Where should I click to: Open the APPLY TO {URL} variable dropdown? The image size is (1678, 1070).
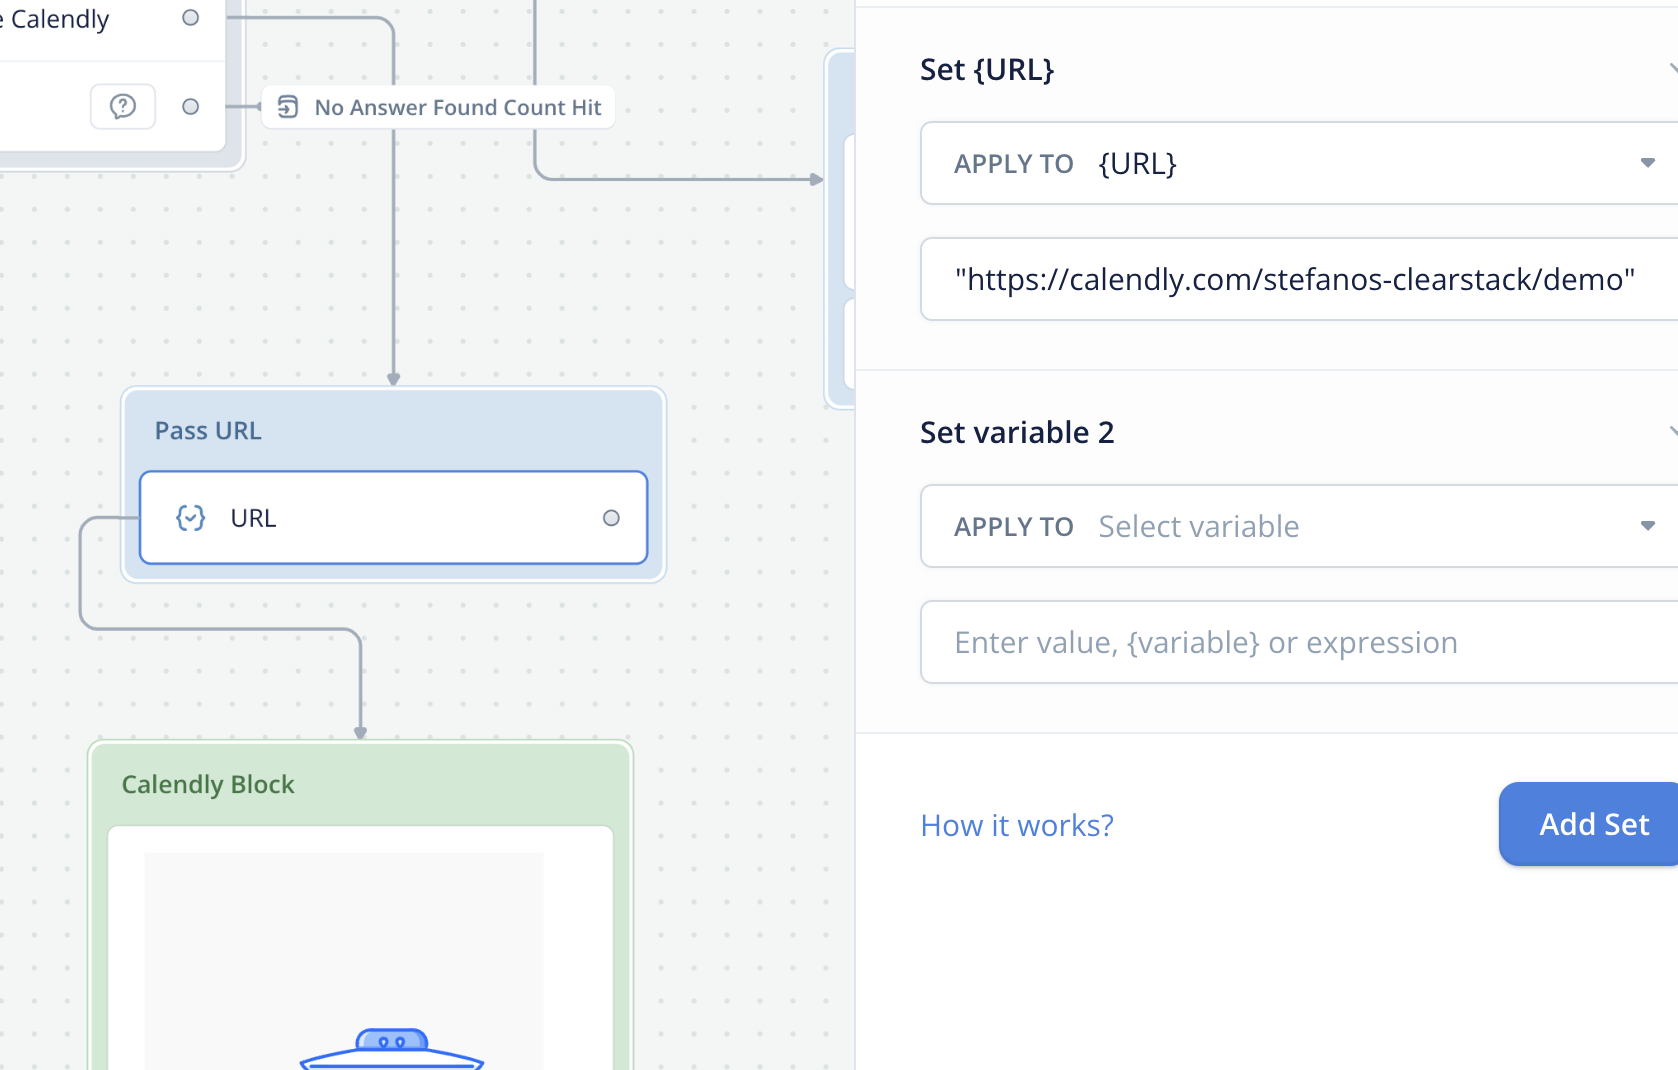[1299, 163]
